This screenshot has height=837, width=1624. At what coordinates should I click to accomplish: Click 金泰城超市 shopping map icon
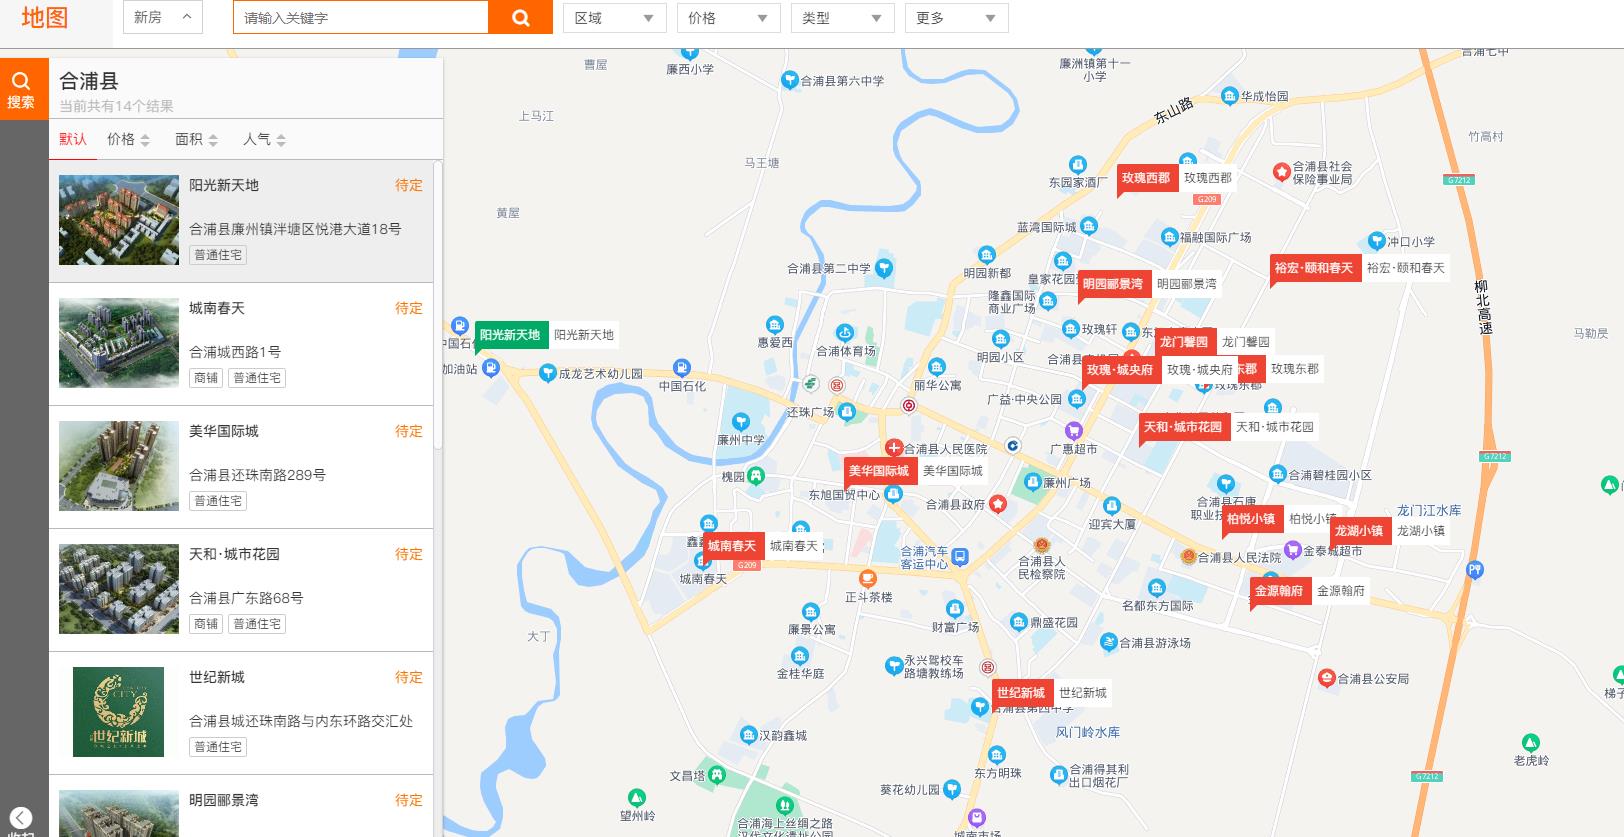click(x=1292, y=550)
